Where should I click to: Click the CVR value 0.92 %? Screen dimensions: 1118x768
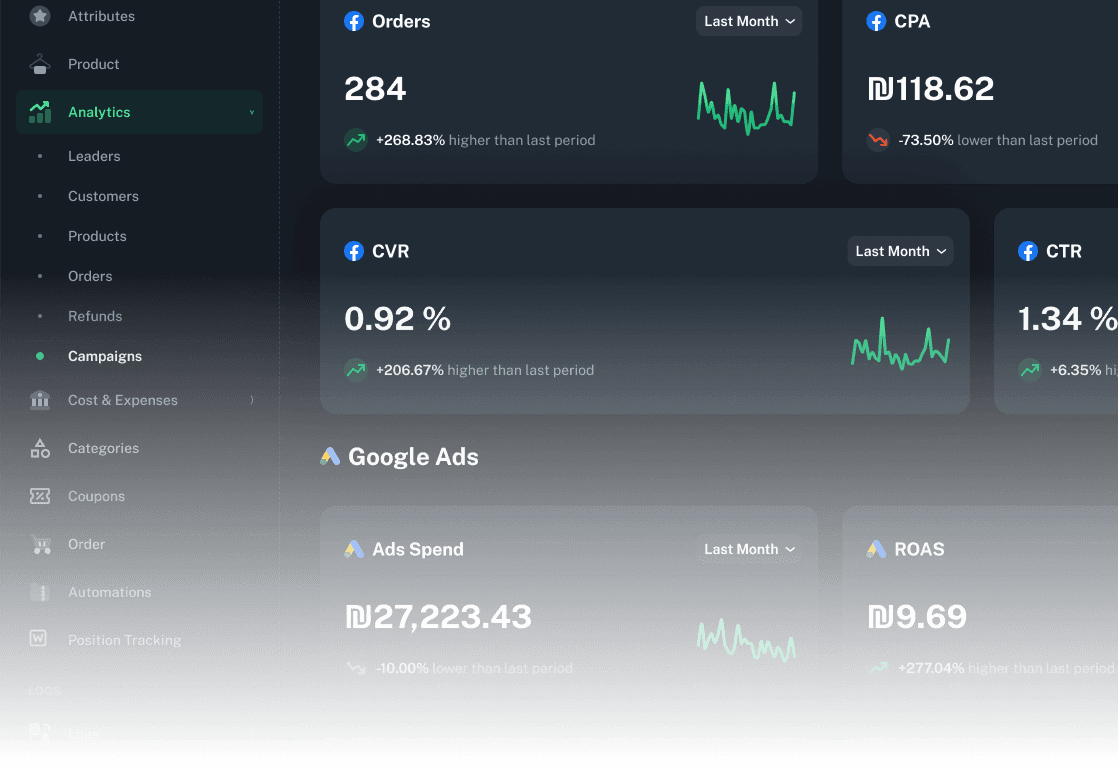(398, 319)
